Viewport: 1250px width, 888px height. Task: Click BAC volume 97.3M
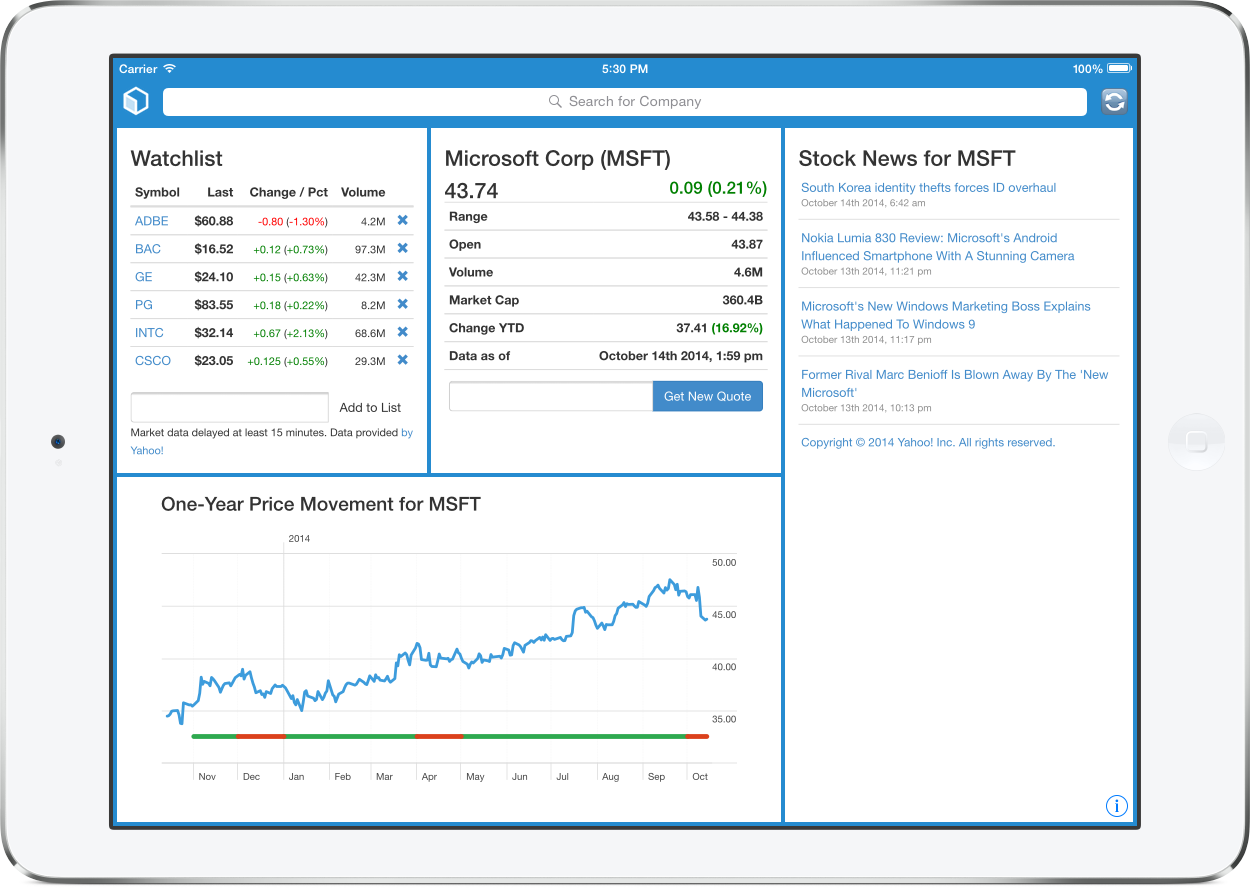(370, 249)
